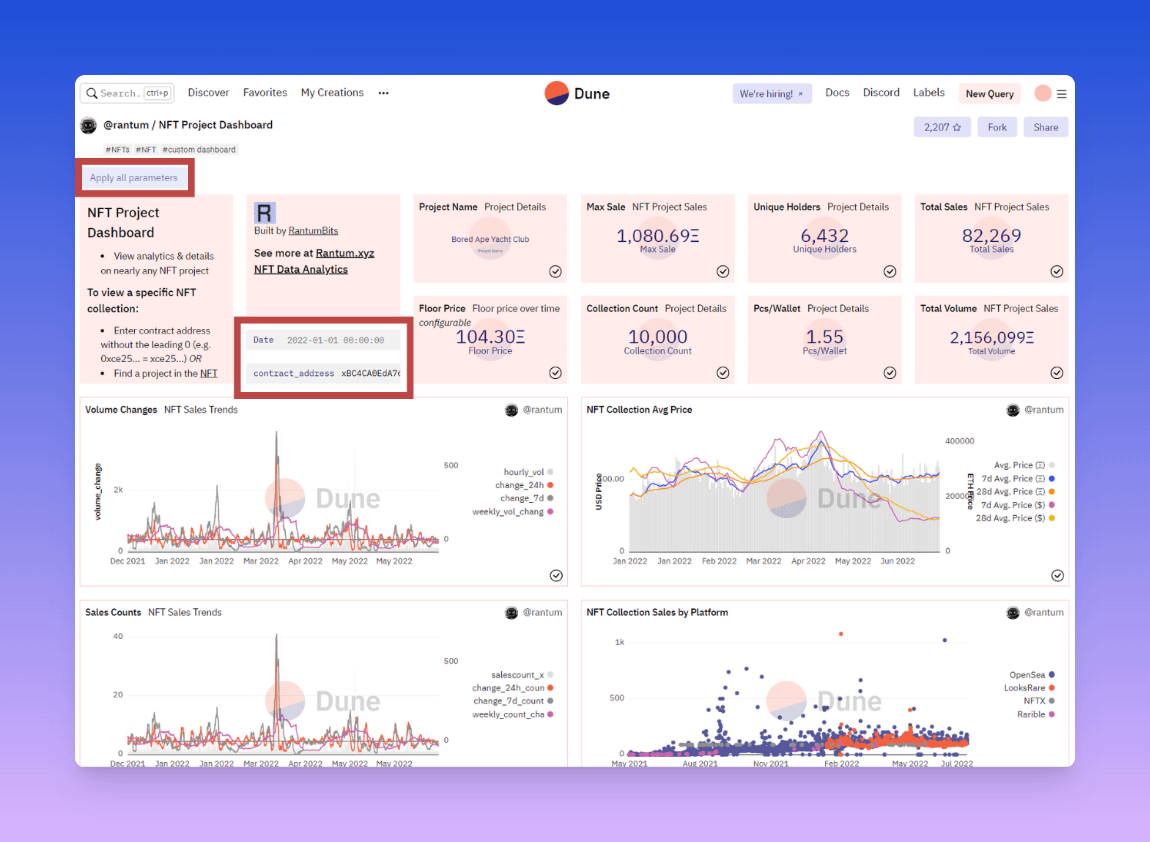This screenshot has height=842, width=1150.
Task: Click rantum avatar on Sales by Platform chart
Action: [1012, 612]
